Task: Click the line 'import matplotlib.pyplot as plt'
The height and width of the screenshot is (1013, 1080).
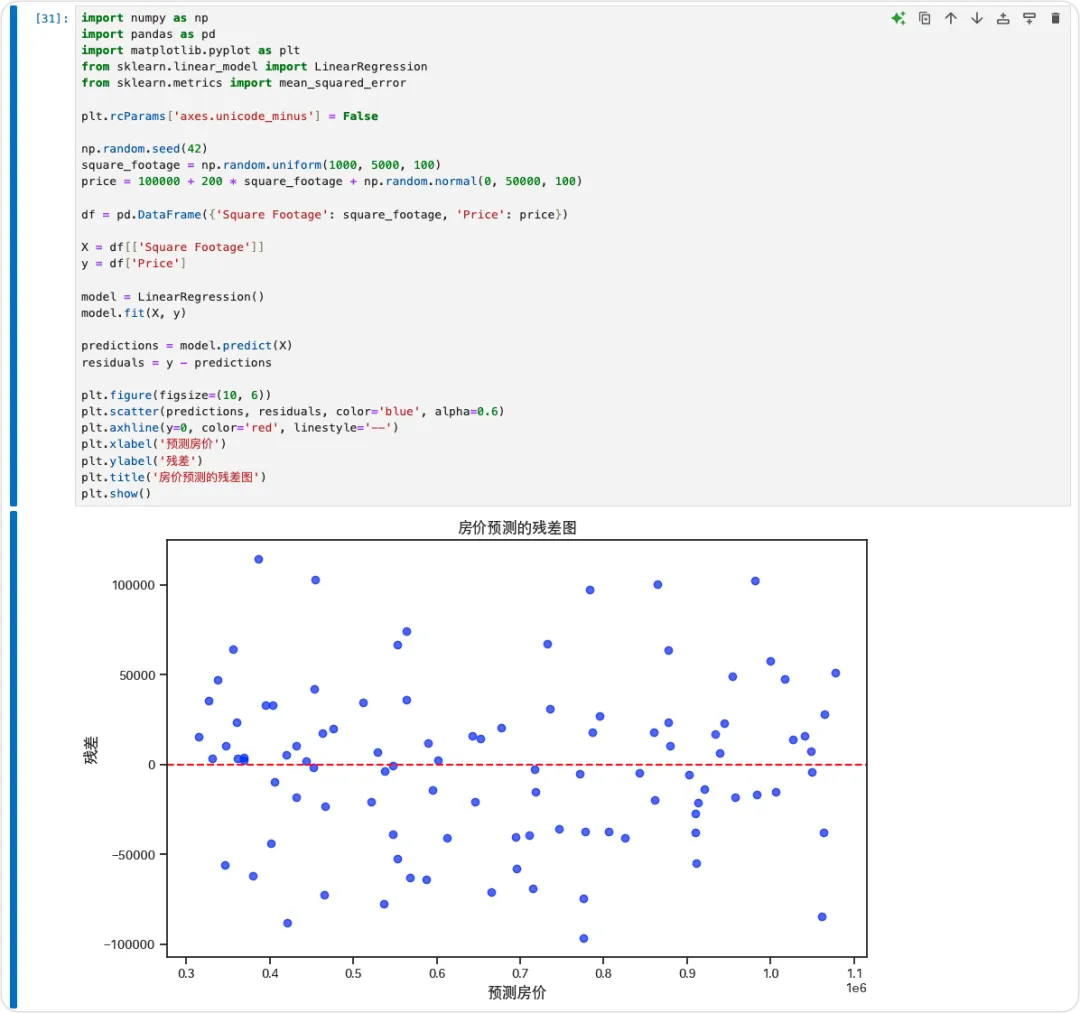Action: click(x=191, y=50)
